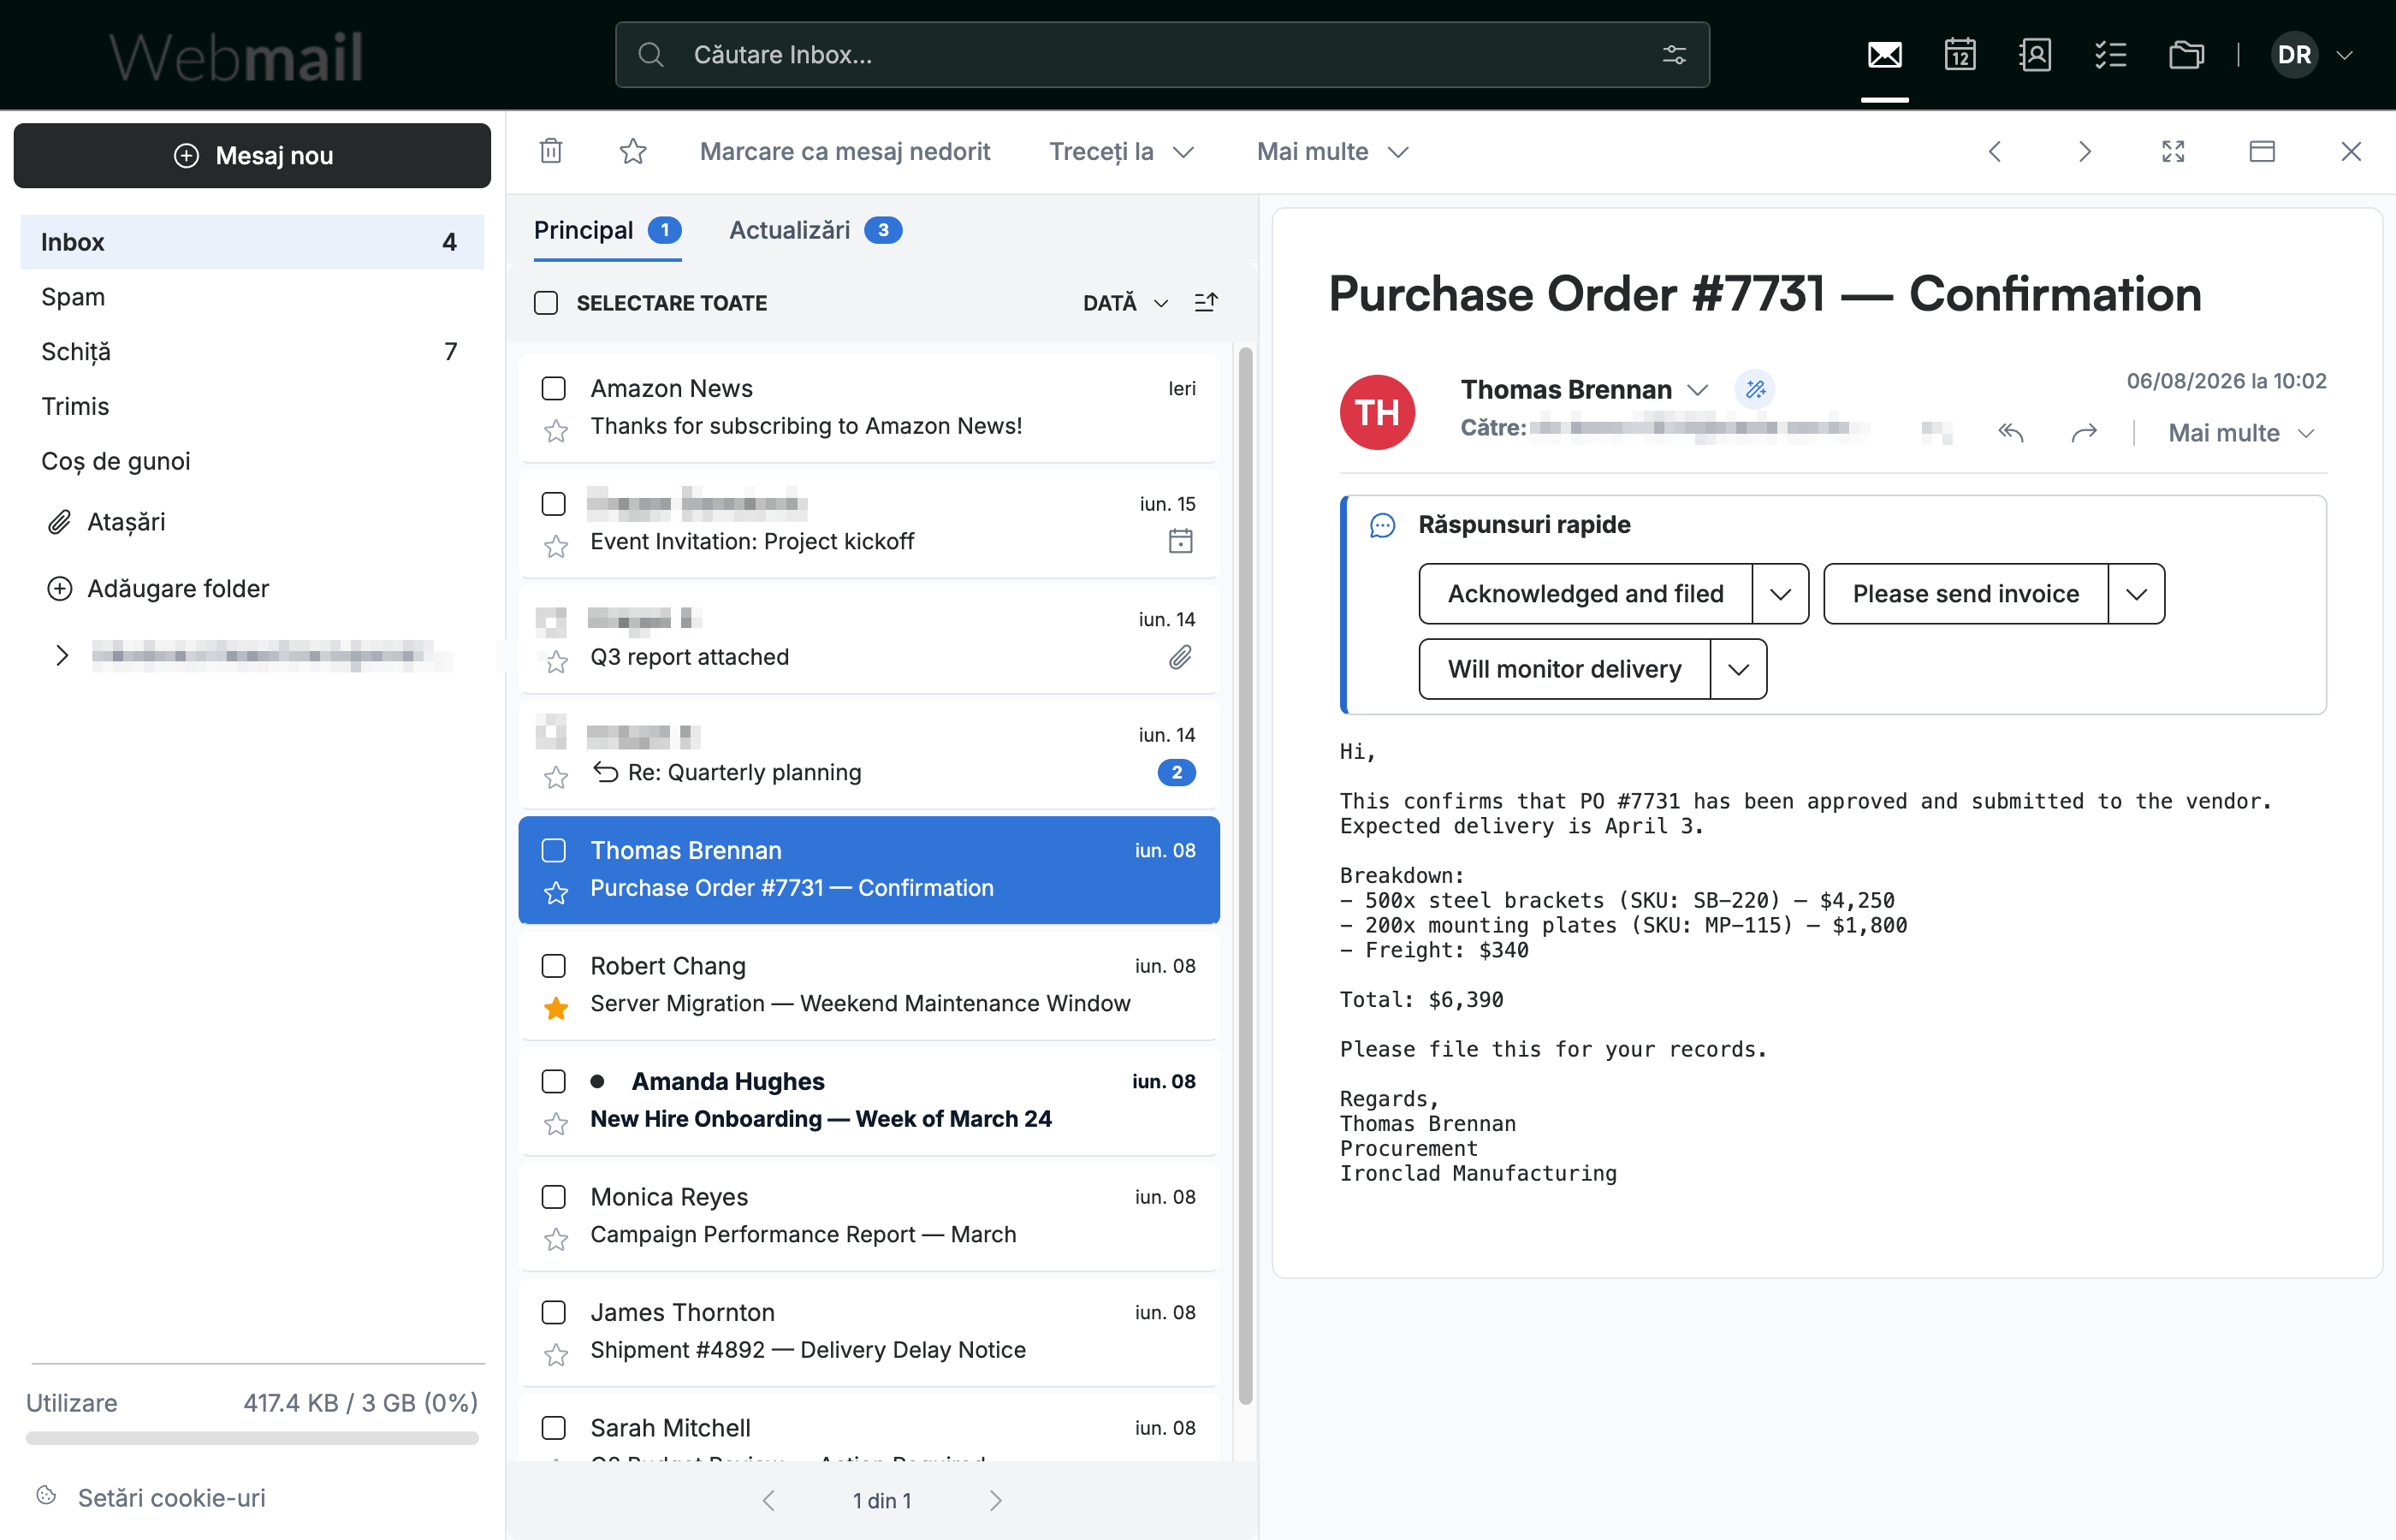Expand the DATĂ sort dropdown

(1125, 302)
